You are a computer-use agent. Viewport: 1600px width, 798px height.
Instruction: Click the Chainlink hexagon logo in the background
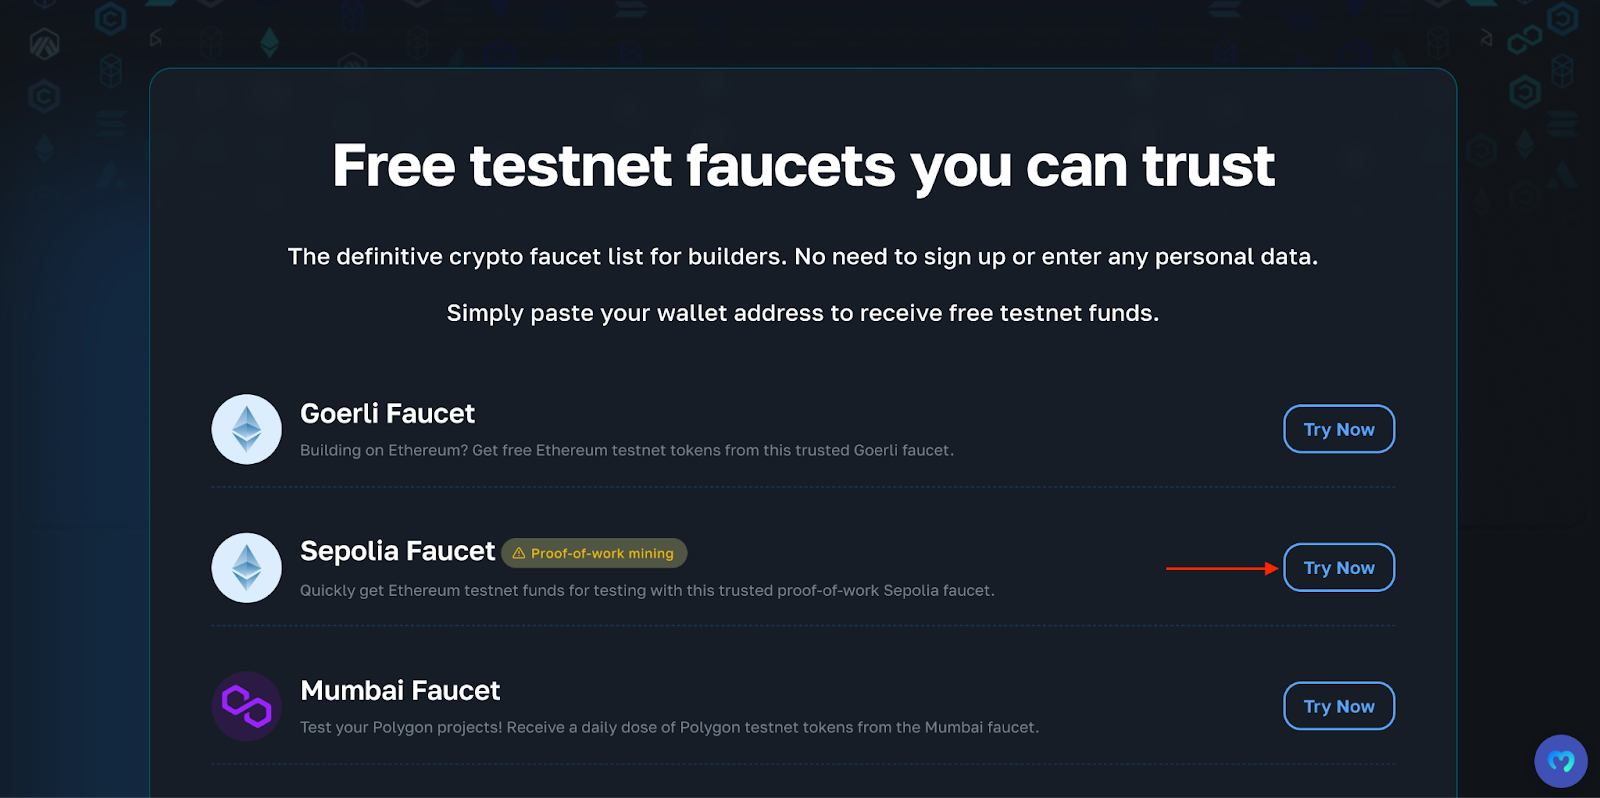pyautogui.click(x=111, y=19)
